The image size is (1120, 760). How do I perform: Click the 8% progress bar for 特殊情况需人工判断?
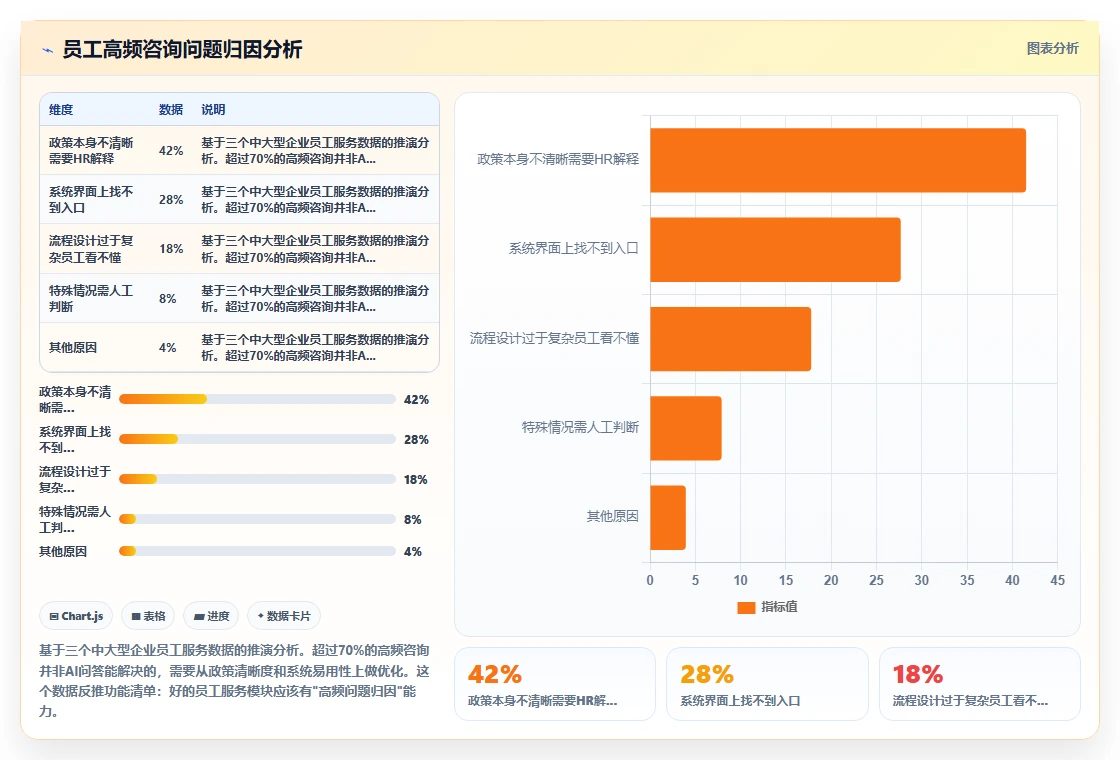pyautogui.click(x=257, y=519)
